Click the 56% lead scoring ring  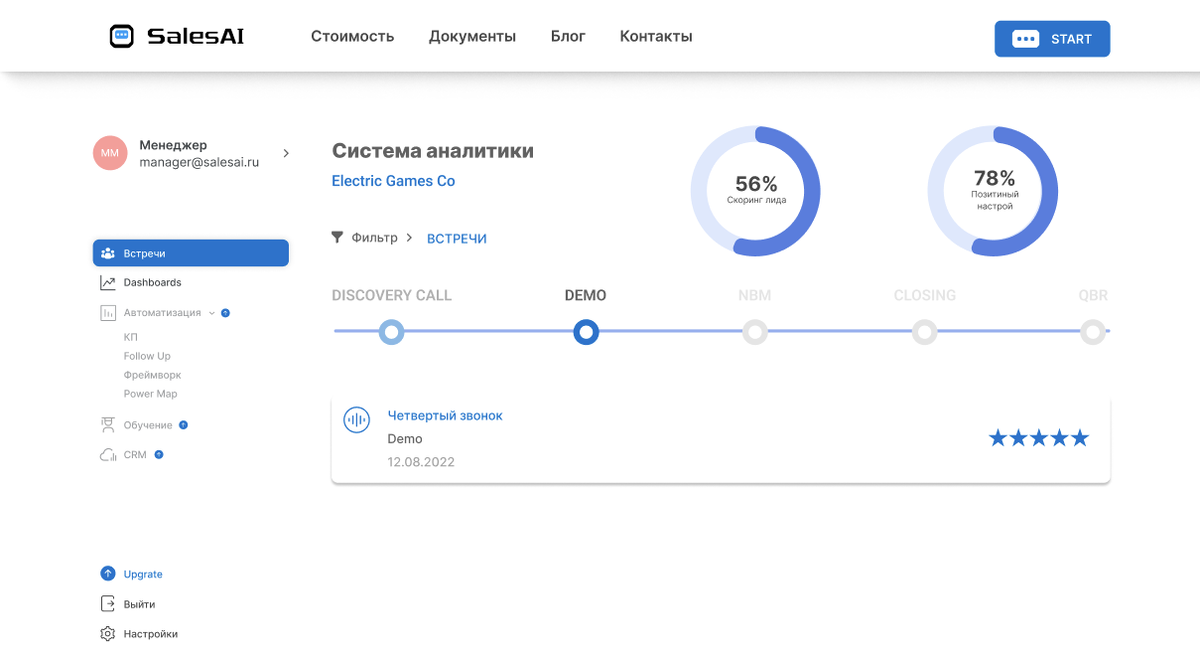[756, 191]
